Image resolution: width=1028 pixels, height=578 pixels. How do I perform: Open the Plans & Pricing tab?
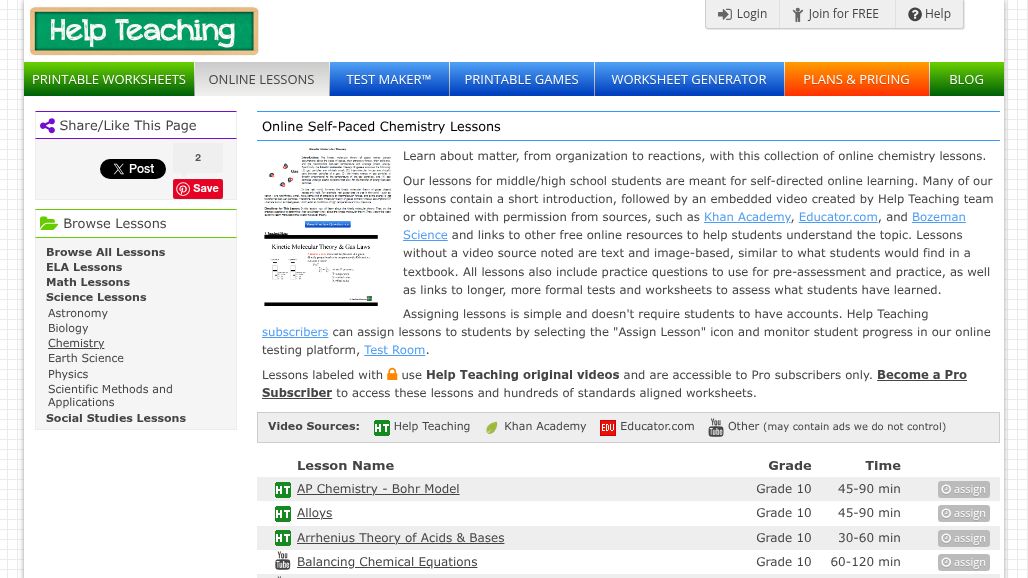point(856,79)
